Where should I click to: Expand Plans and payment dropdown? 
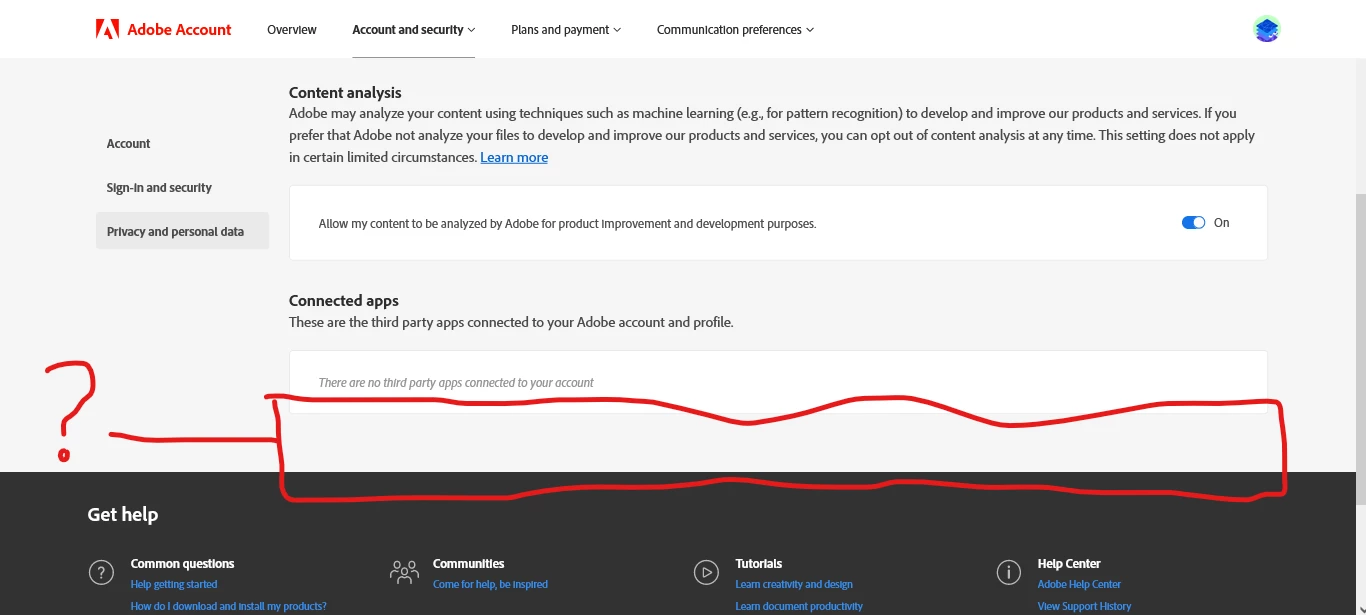click(x=566, y=30)
